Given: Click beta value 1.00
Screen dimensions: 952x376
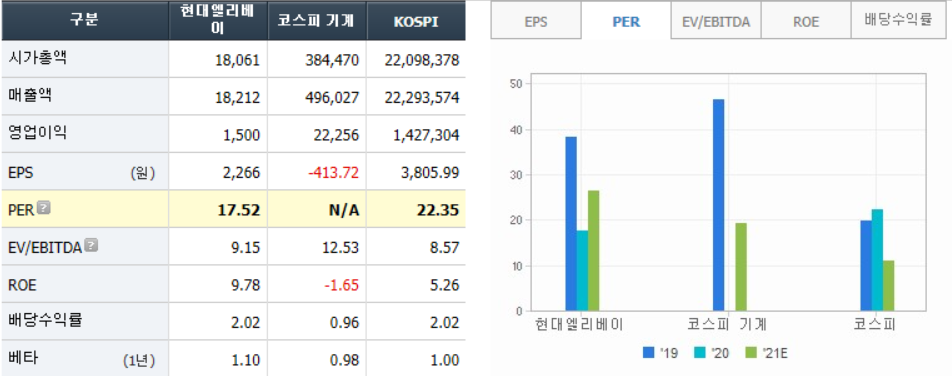Looking at the screenshot, I should pos(445,360).
